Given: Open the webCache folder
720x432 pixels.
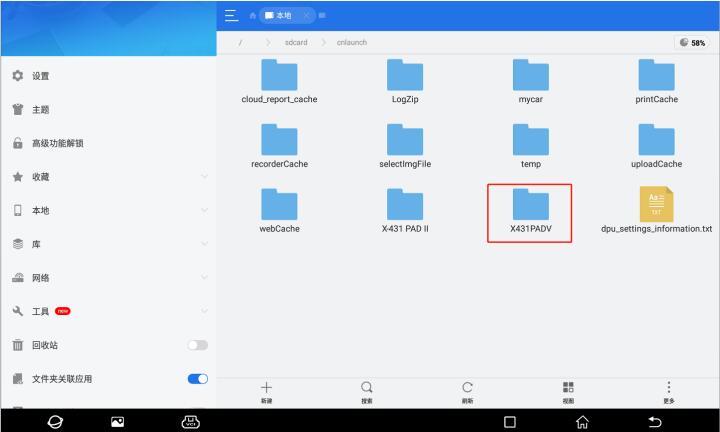Looking at the screenshot, I should (279, 211).
